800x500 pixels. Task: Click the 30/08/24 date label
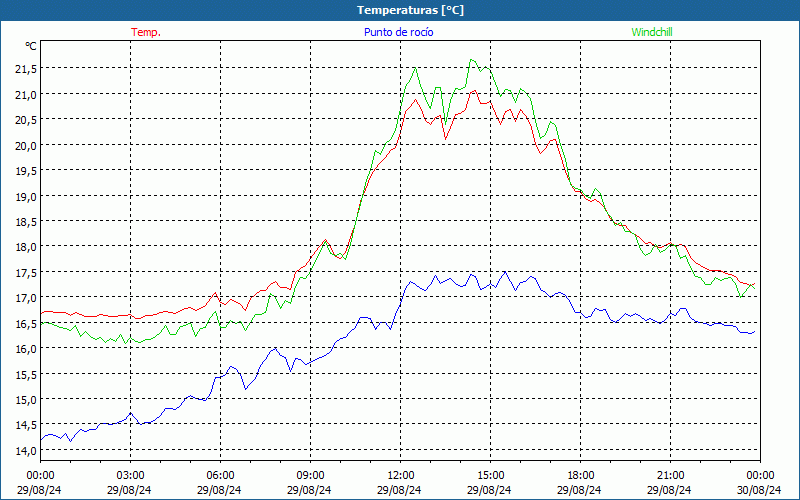759,490
